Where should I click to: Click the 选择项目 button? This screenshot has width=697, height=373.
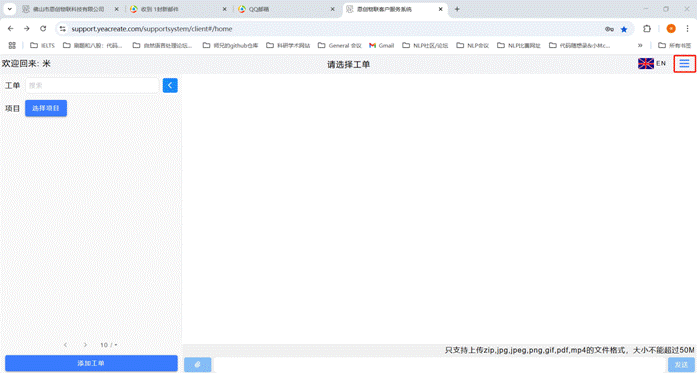click(x=46, y=108)
